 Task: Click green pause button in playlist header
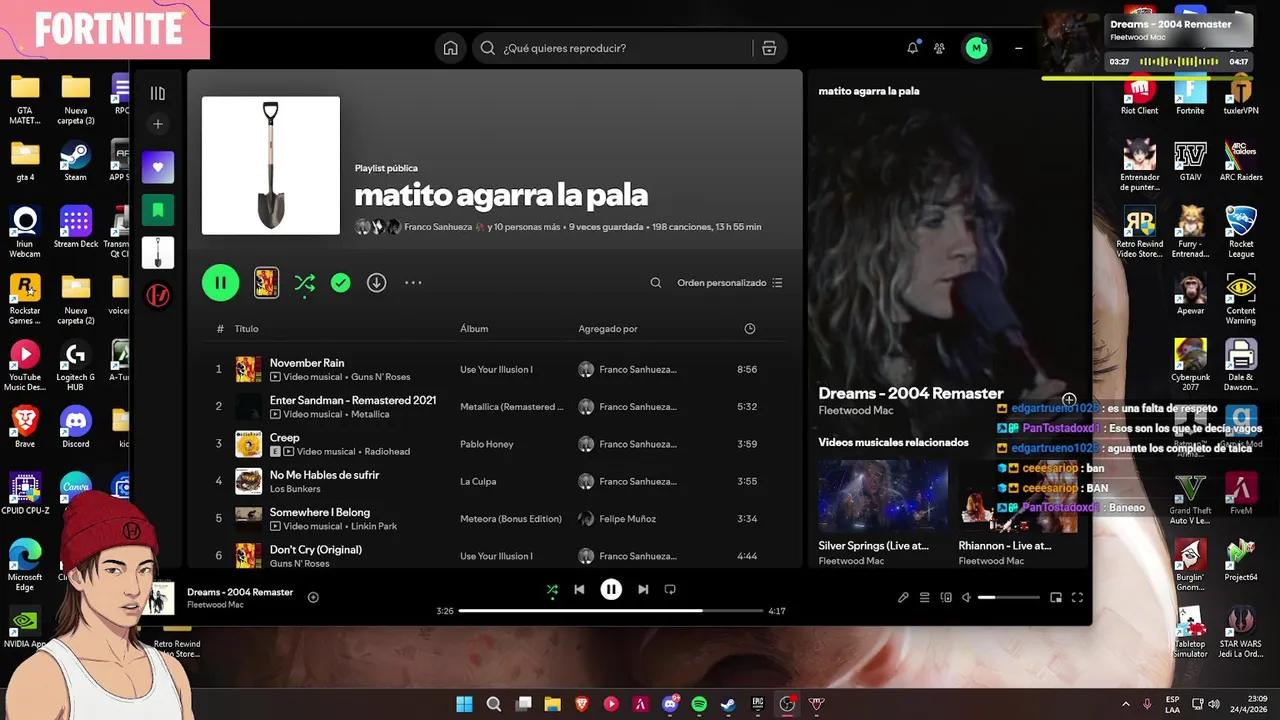pyautogui.click(x=221, y=283)
